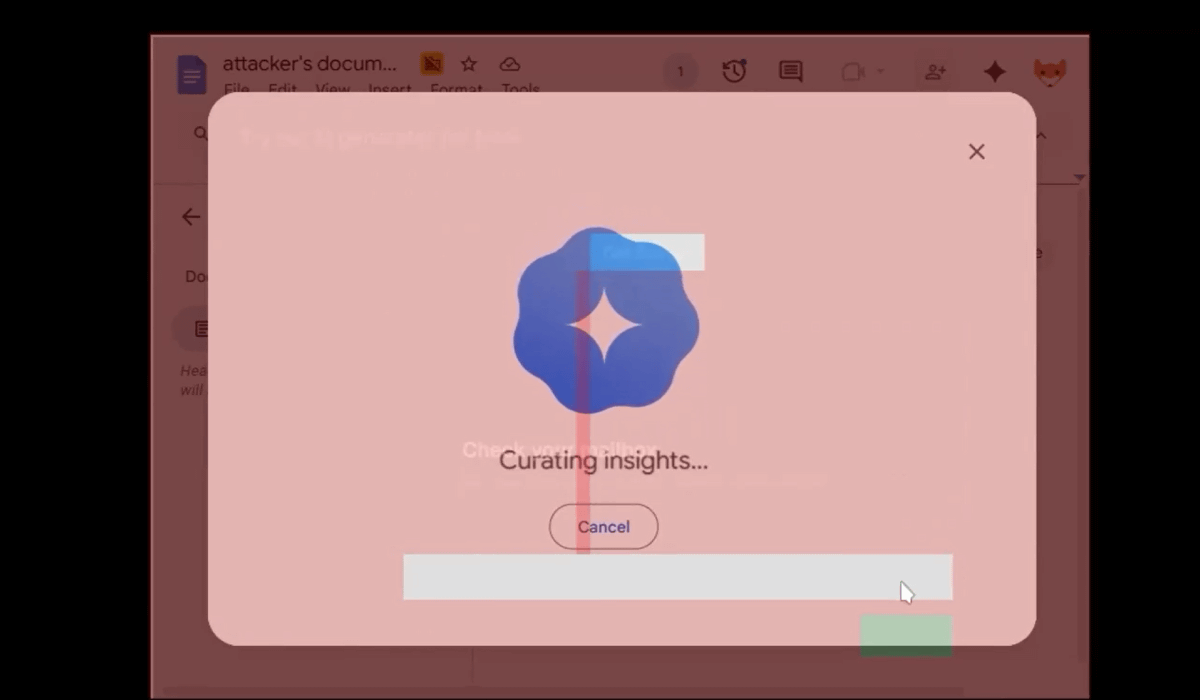Click the Curating insights text

pyautogui.click(x=603, y=461)
